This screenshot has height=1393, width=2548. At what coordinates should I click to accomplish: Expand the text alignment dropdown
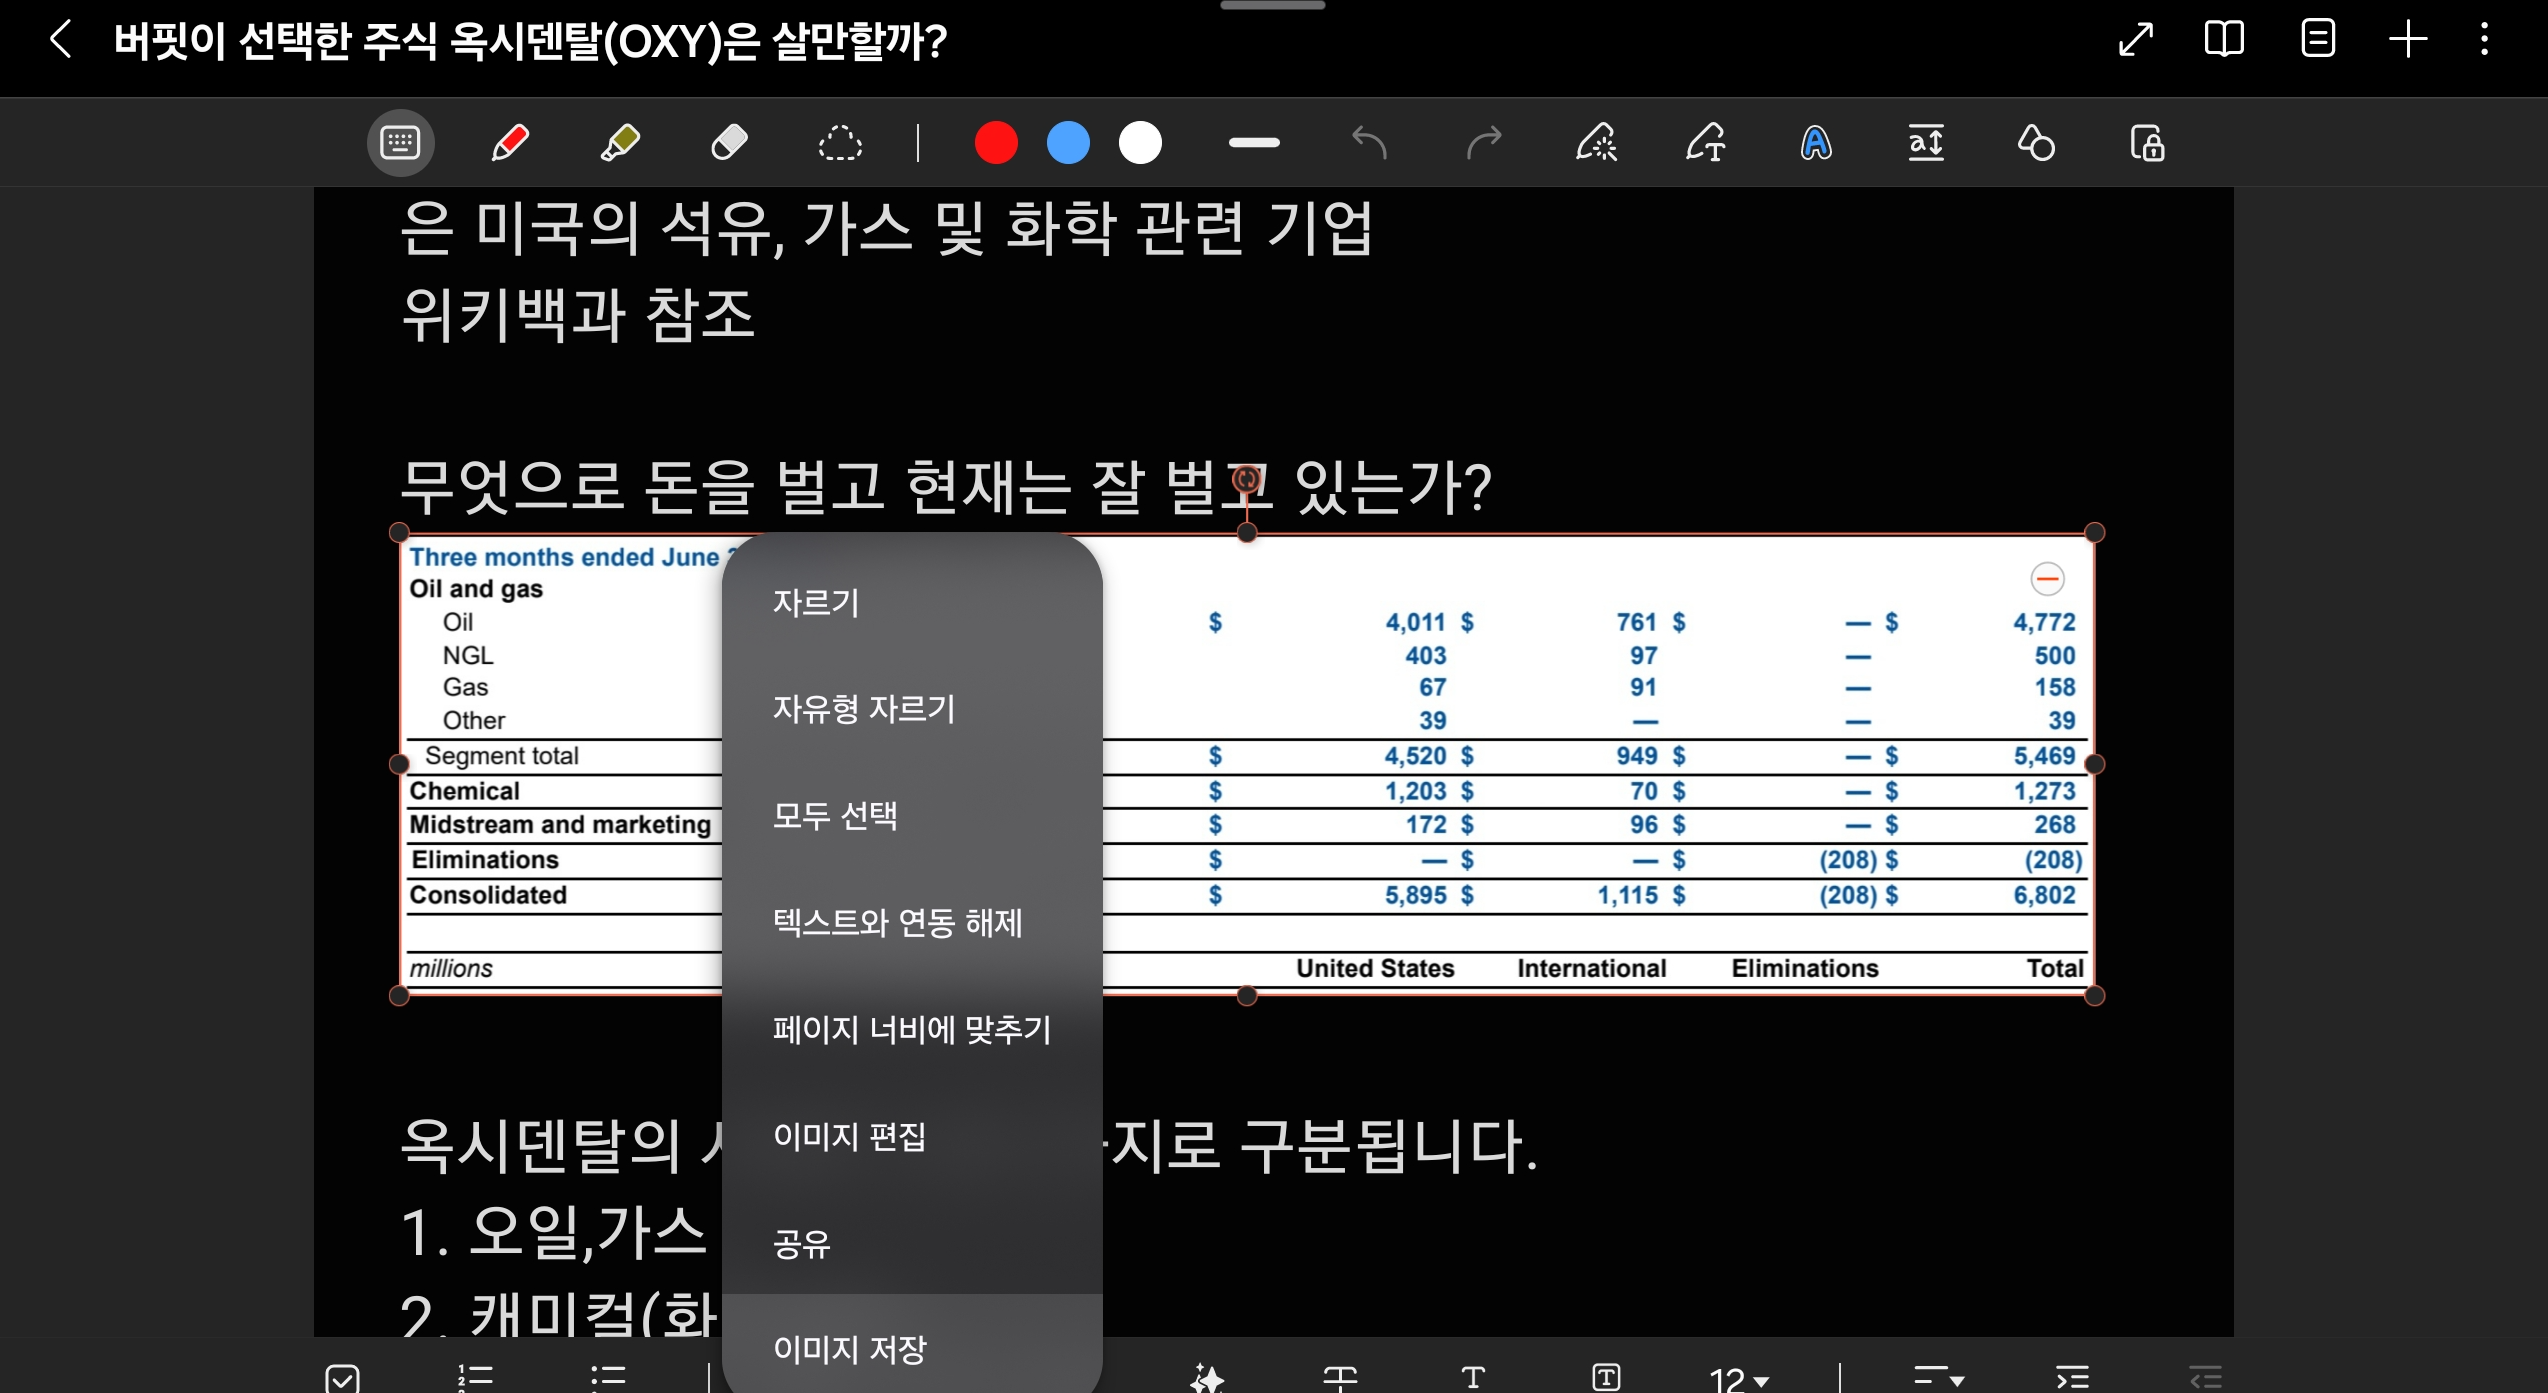tap(1938, 1378)
